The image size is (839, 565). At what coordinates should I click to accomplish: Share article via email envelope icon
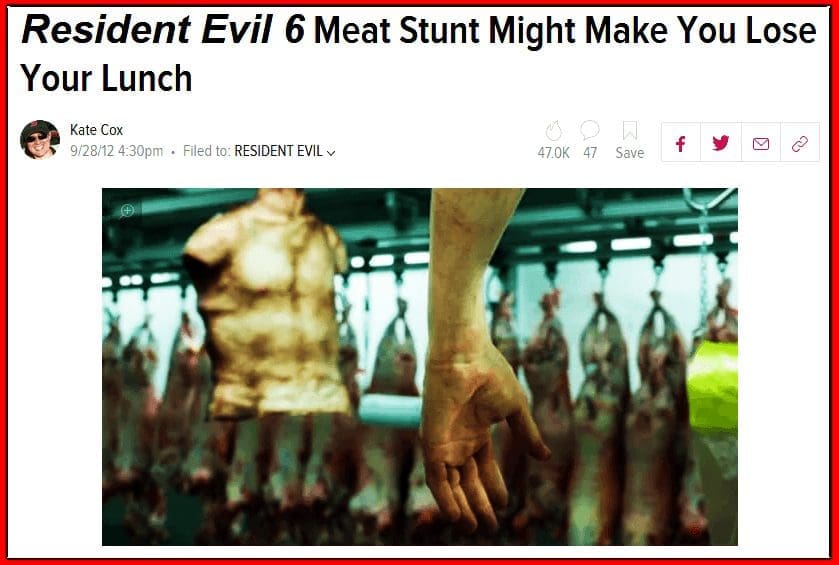coord(761,143)
